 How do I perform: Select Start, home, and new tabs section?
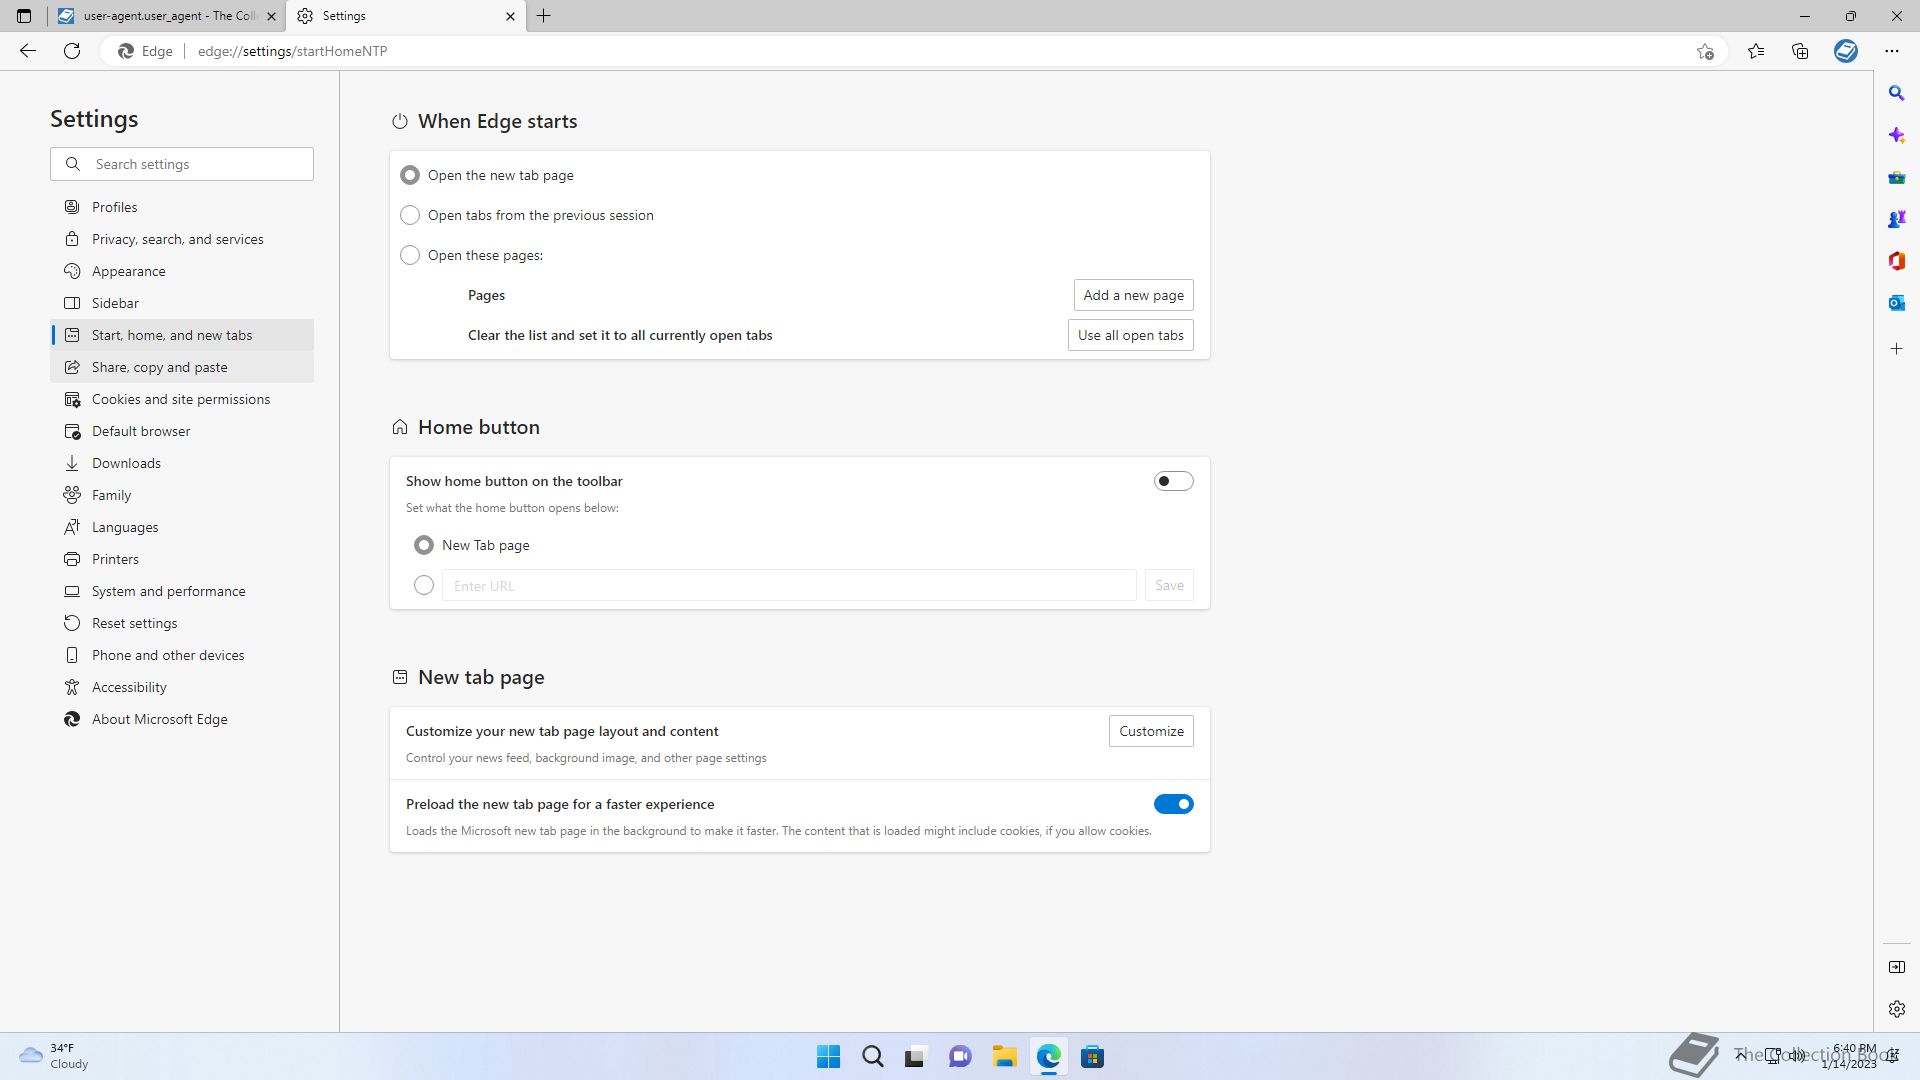tap(182, 335)
